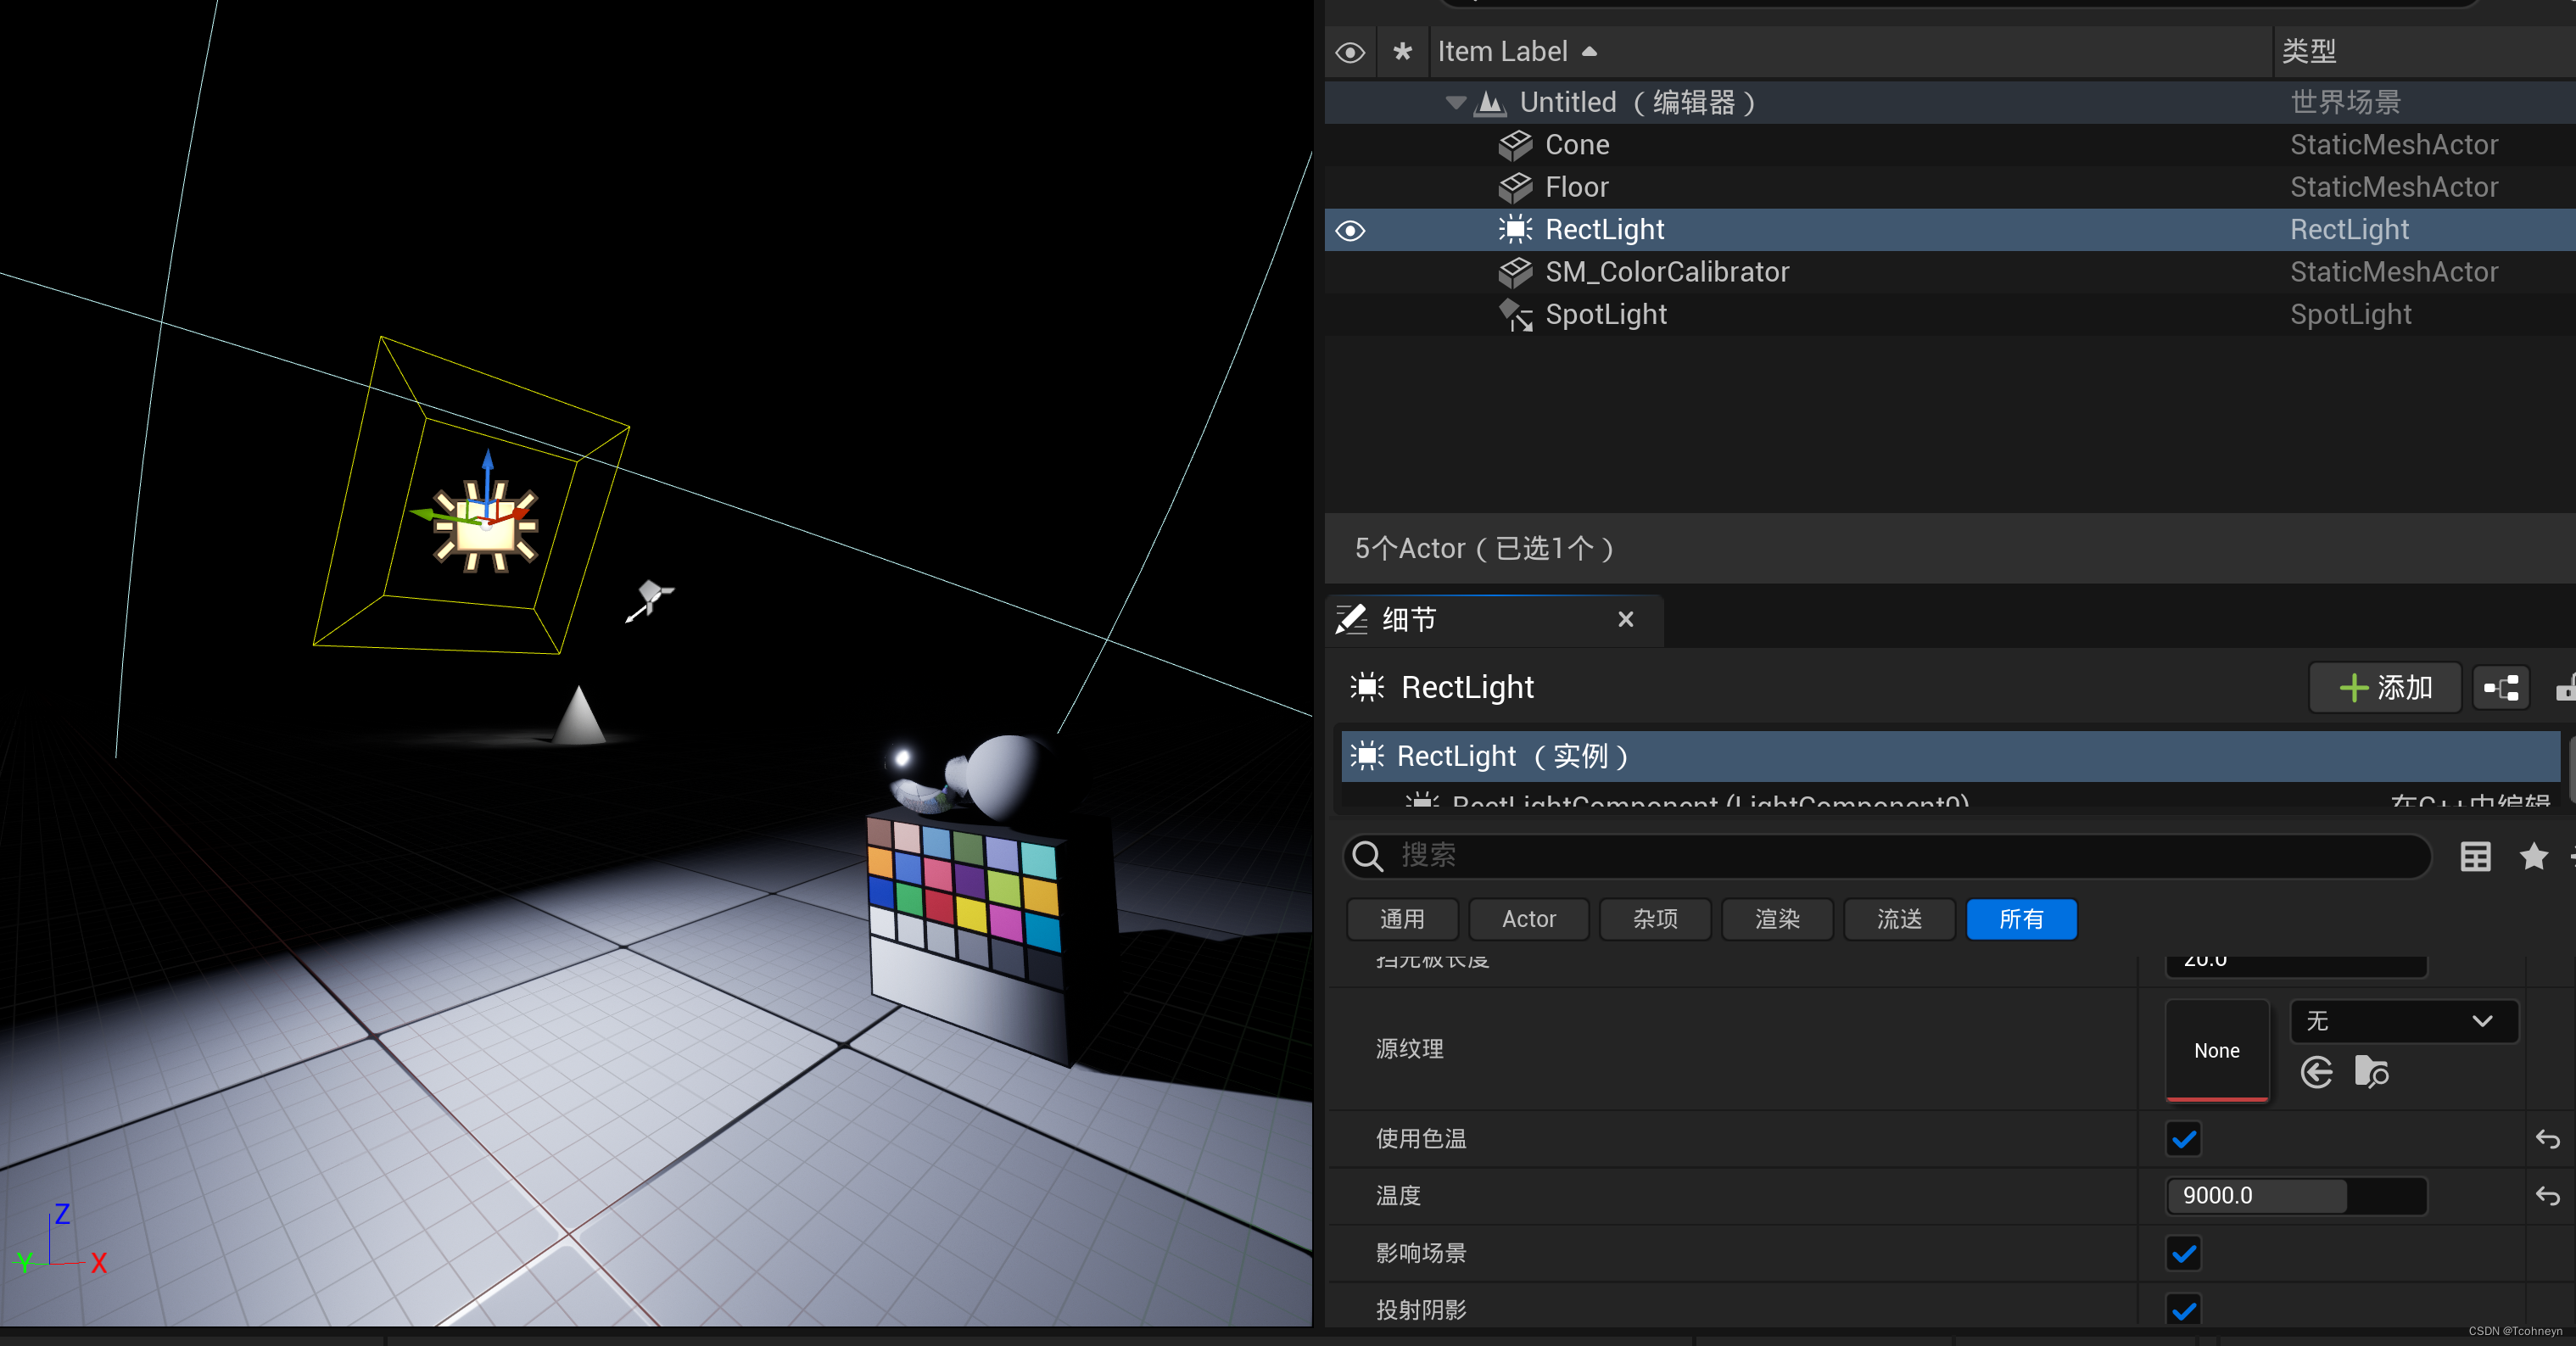
Task: Click the RectLight actor header icon
Action: pos(1367,687)
